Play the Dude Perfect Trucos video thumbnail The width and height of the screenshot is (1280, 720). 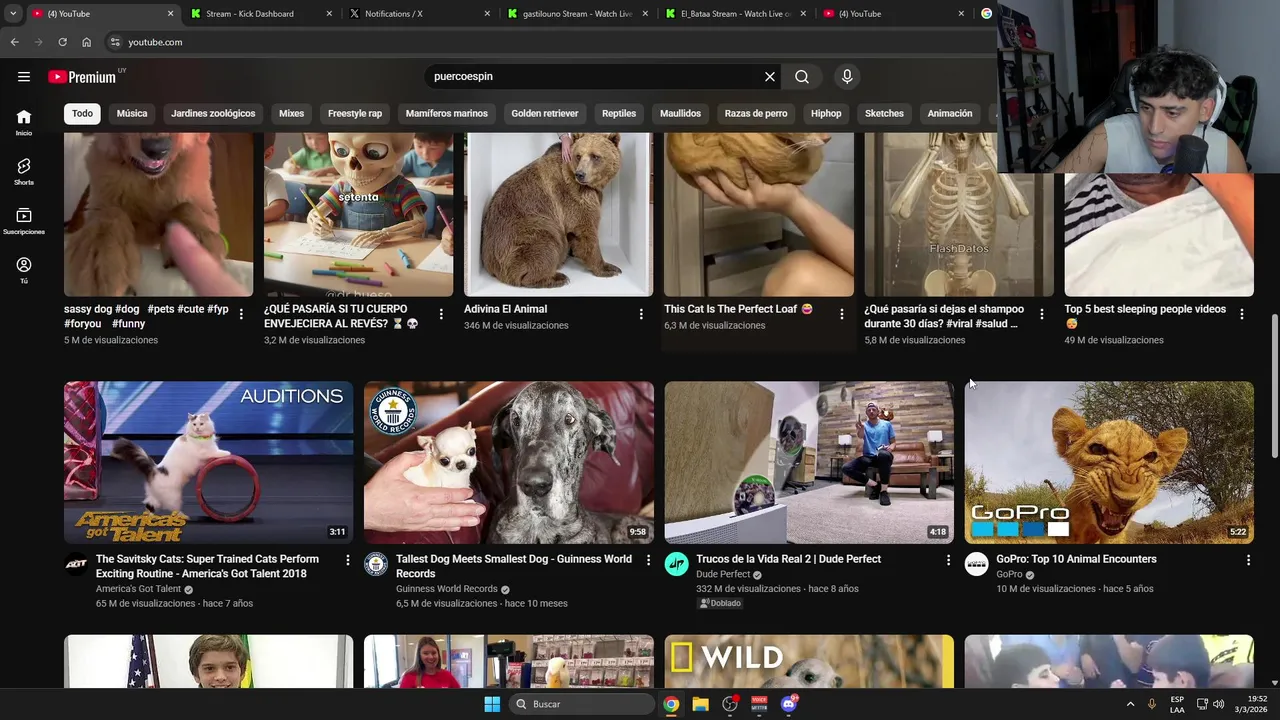(x=809, y=462)
